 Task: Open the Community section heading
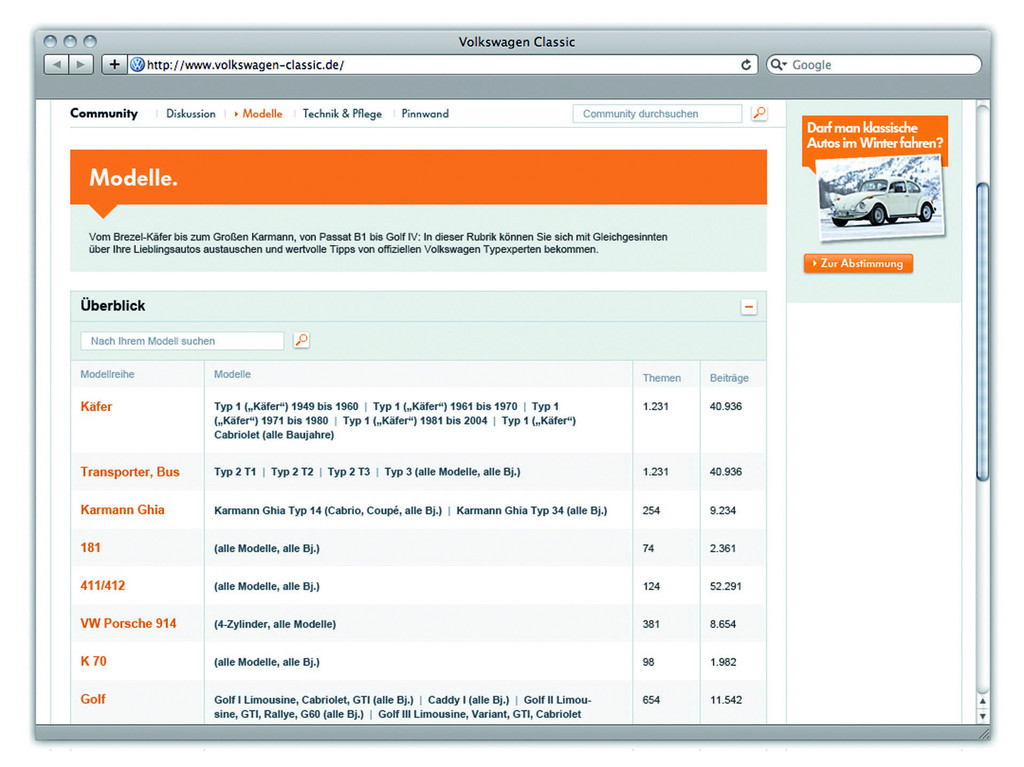(104, 113)
